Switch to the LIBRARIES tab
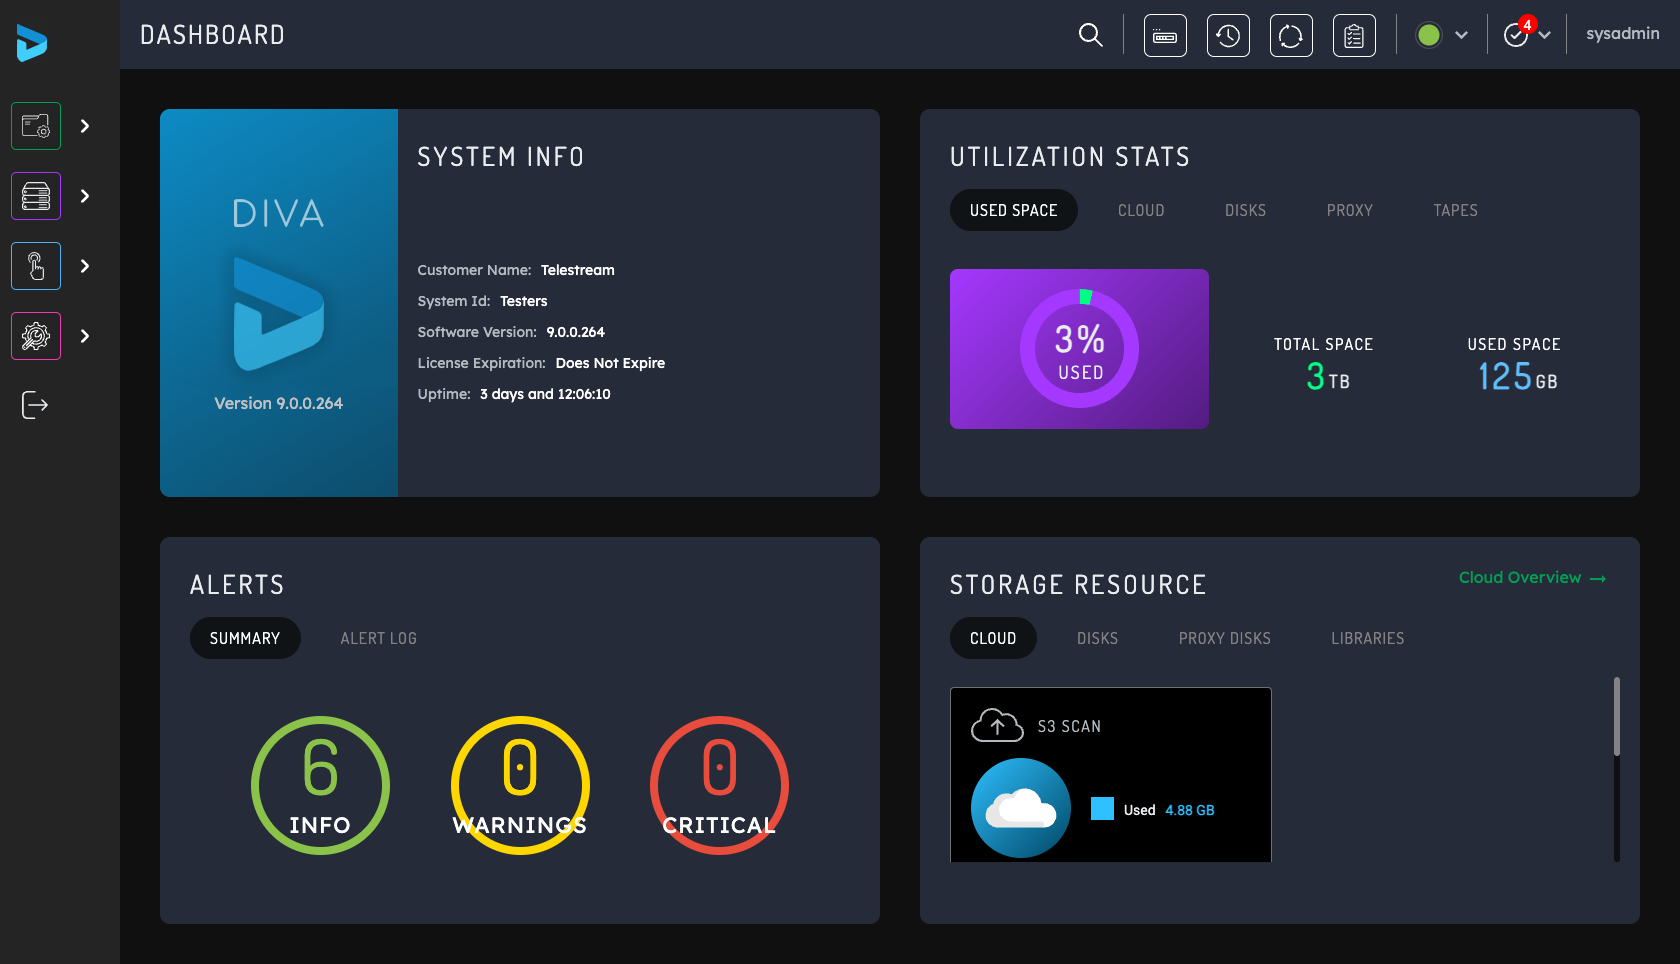Screen dimensions: 1680x964 tap(1368, 638)
